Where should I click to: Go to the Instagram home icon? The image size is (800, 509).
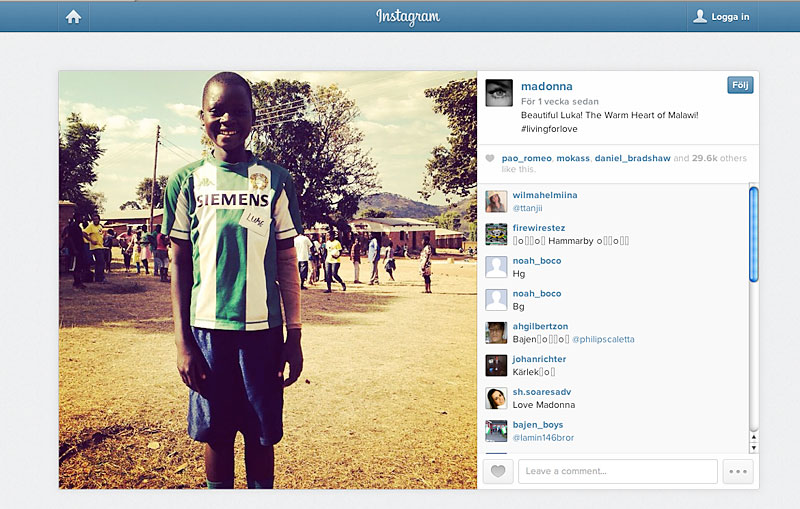(73, 17)
